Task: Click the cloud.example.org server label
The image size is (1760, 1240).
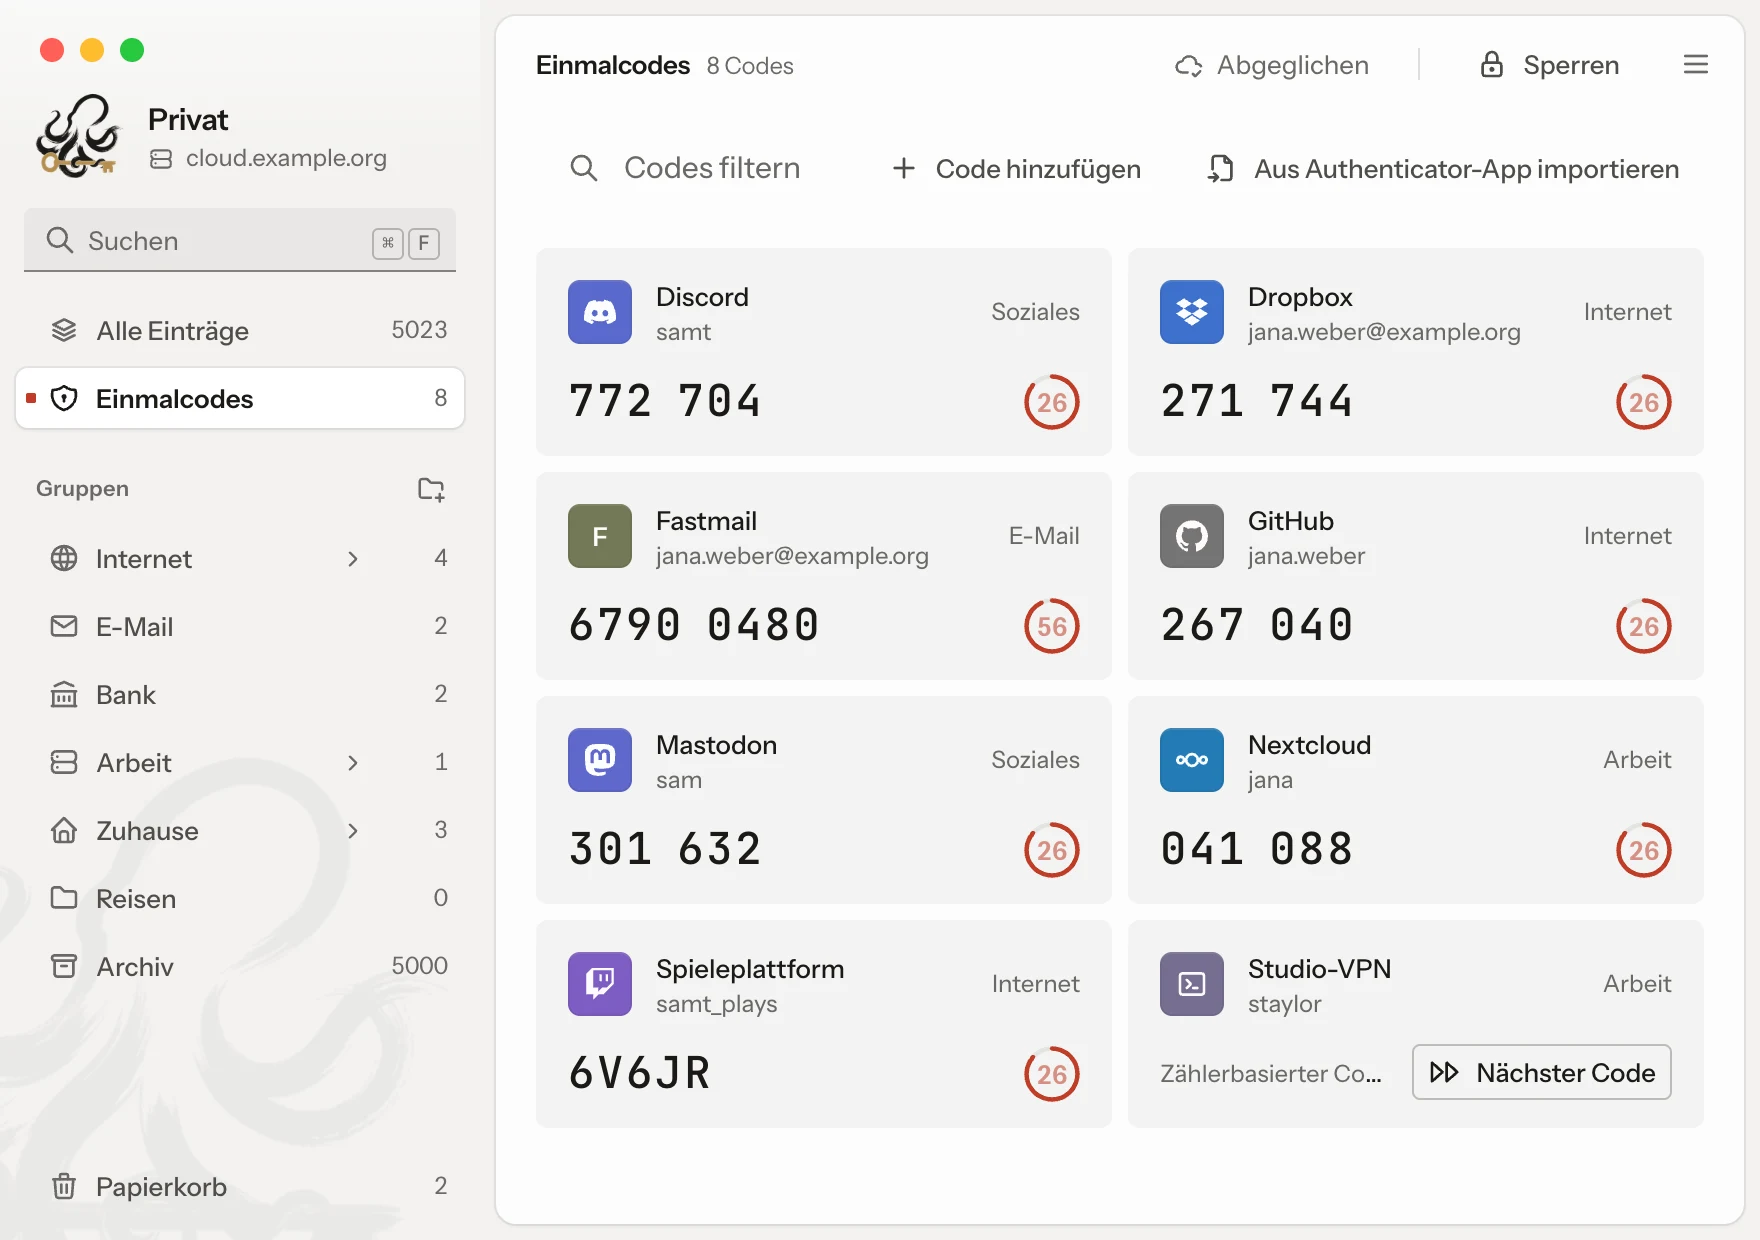Action: [286, 158]
